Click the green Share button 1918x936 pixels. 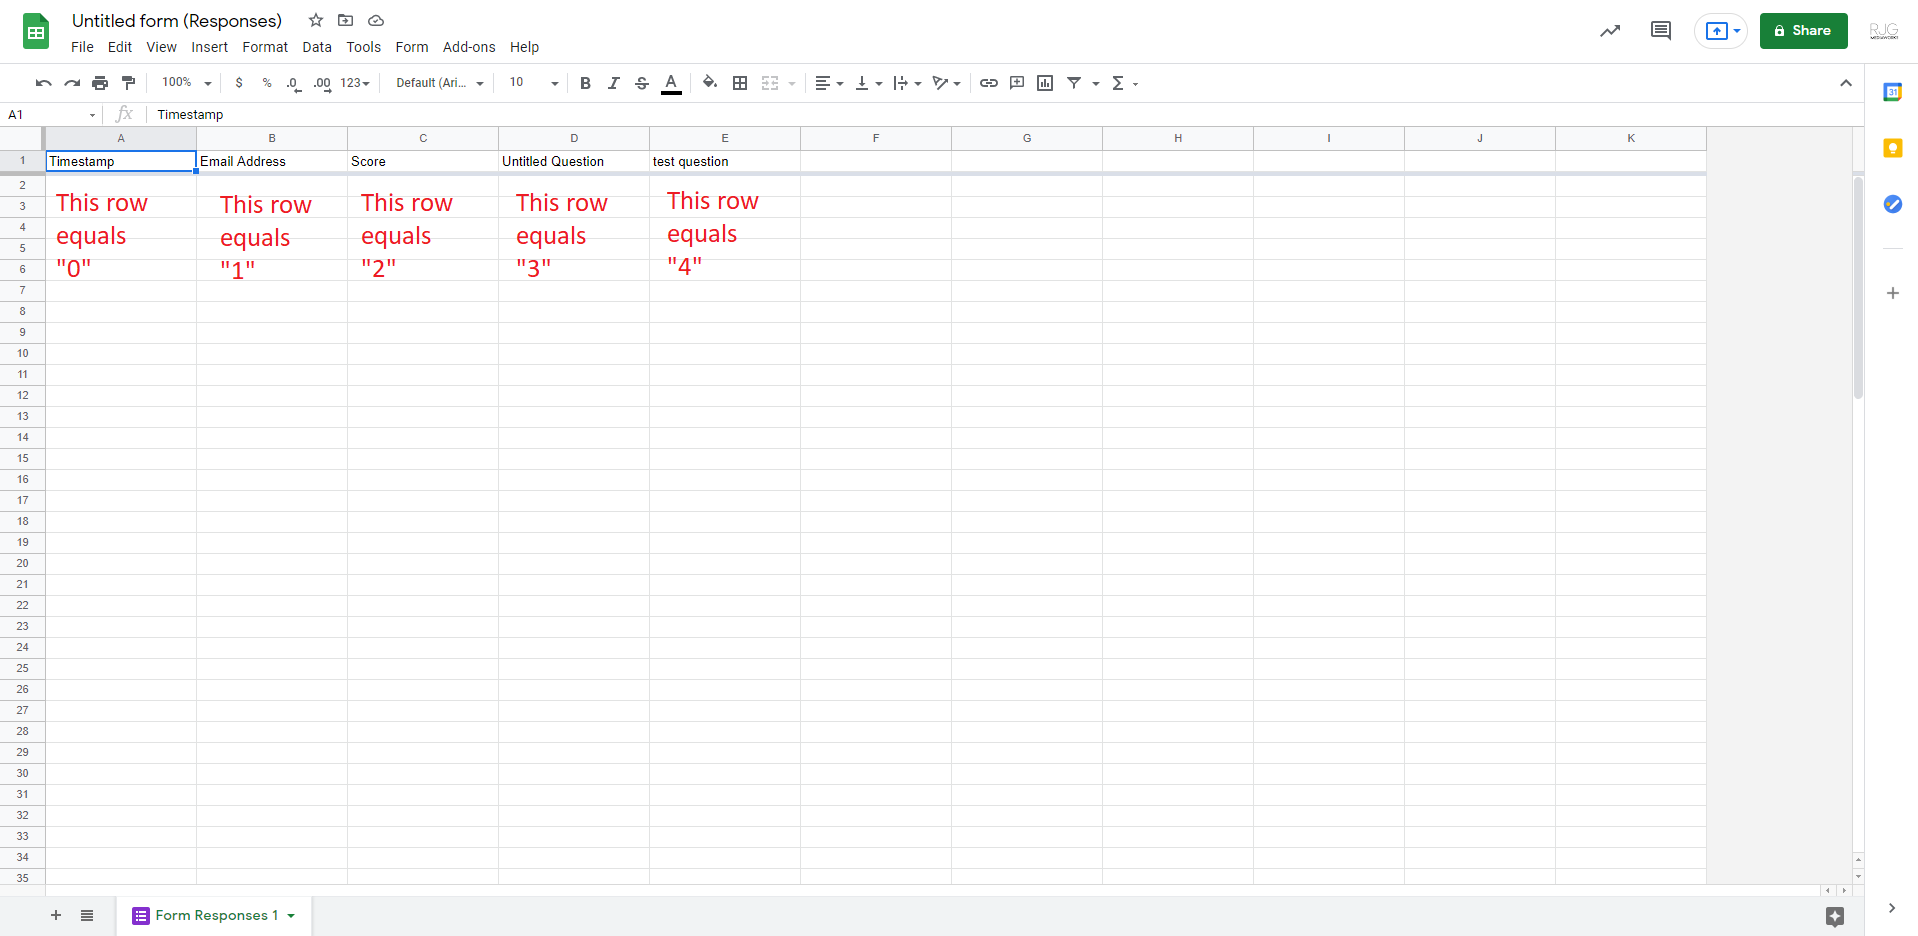pos(1803,31)
